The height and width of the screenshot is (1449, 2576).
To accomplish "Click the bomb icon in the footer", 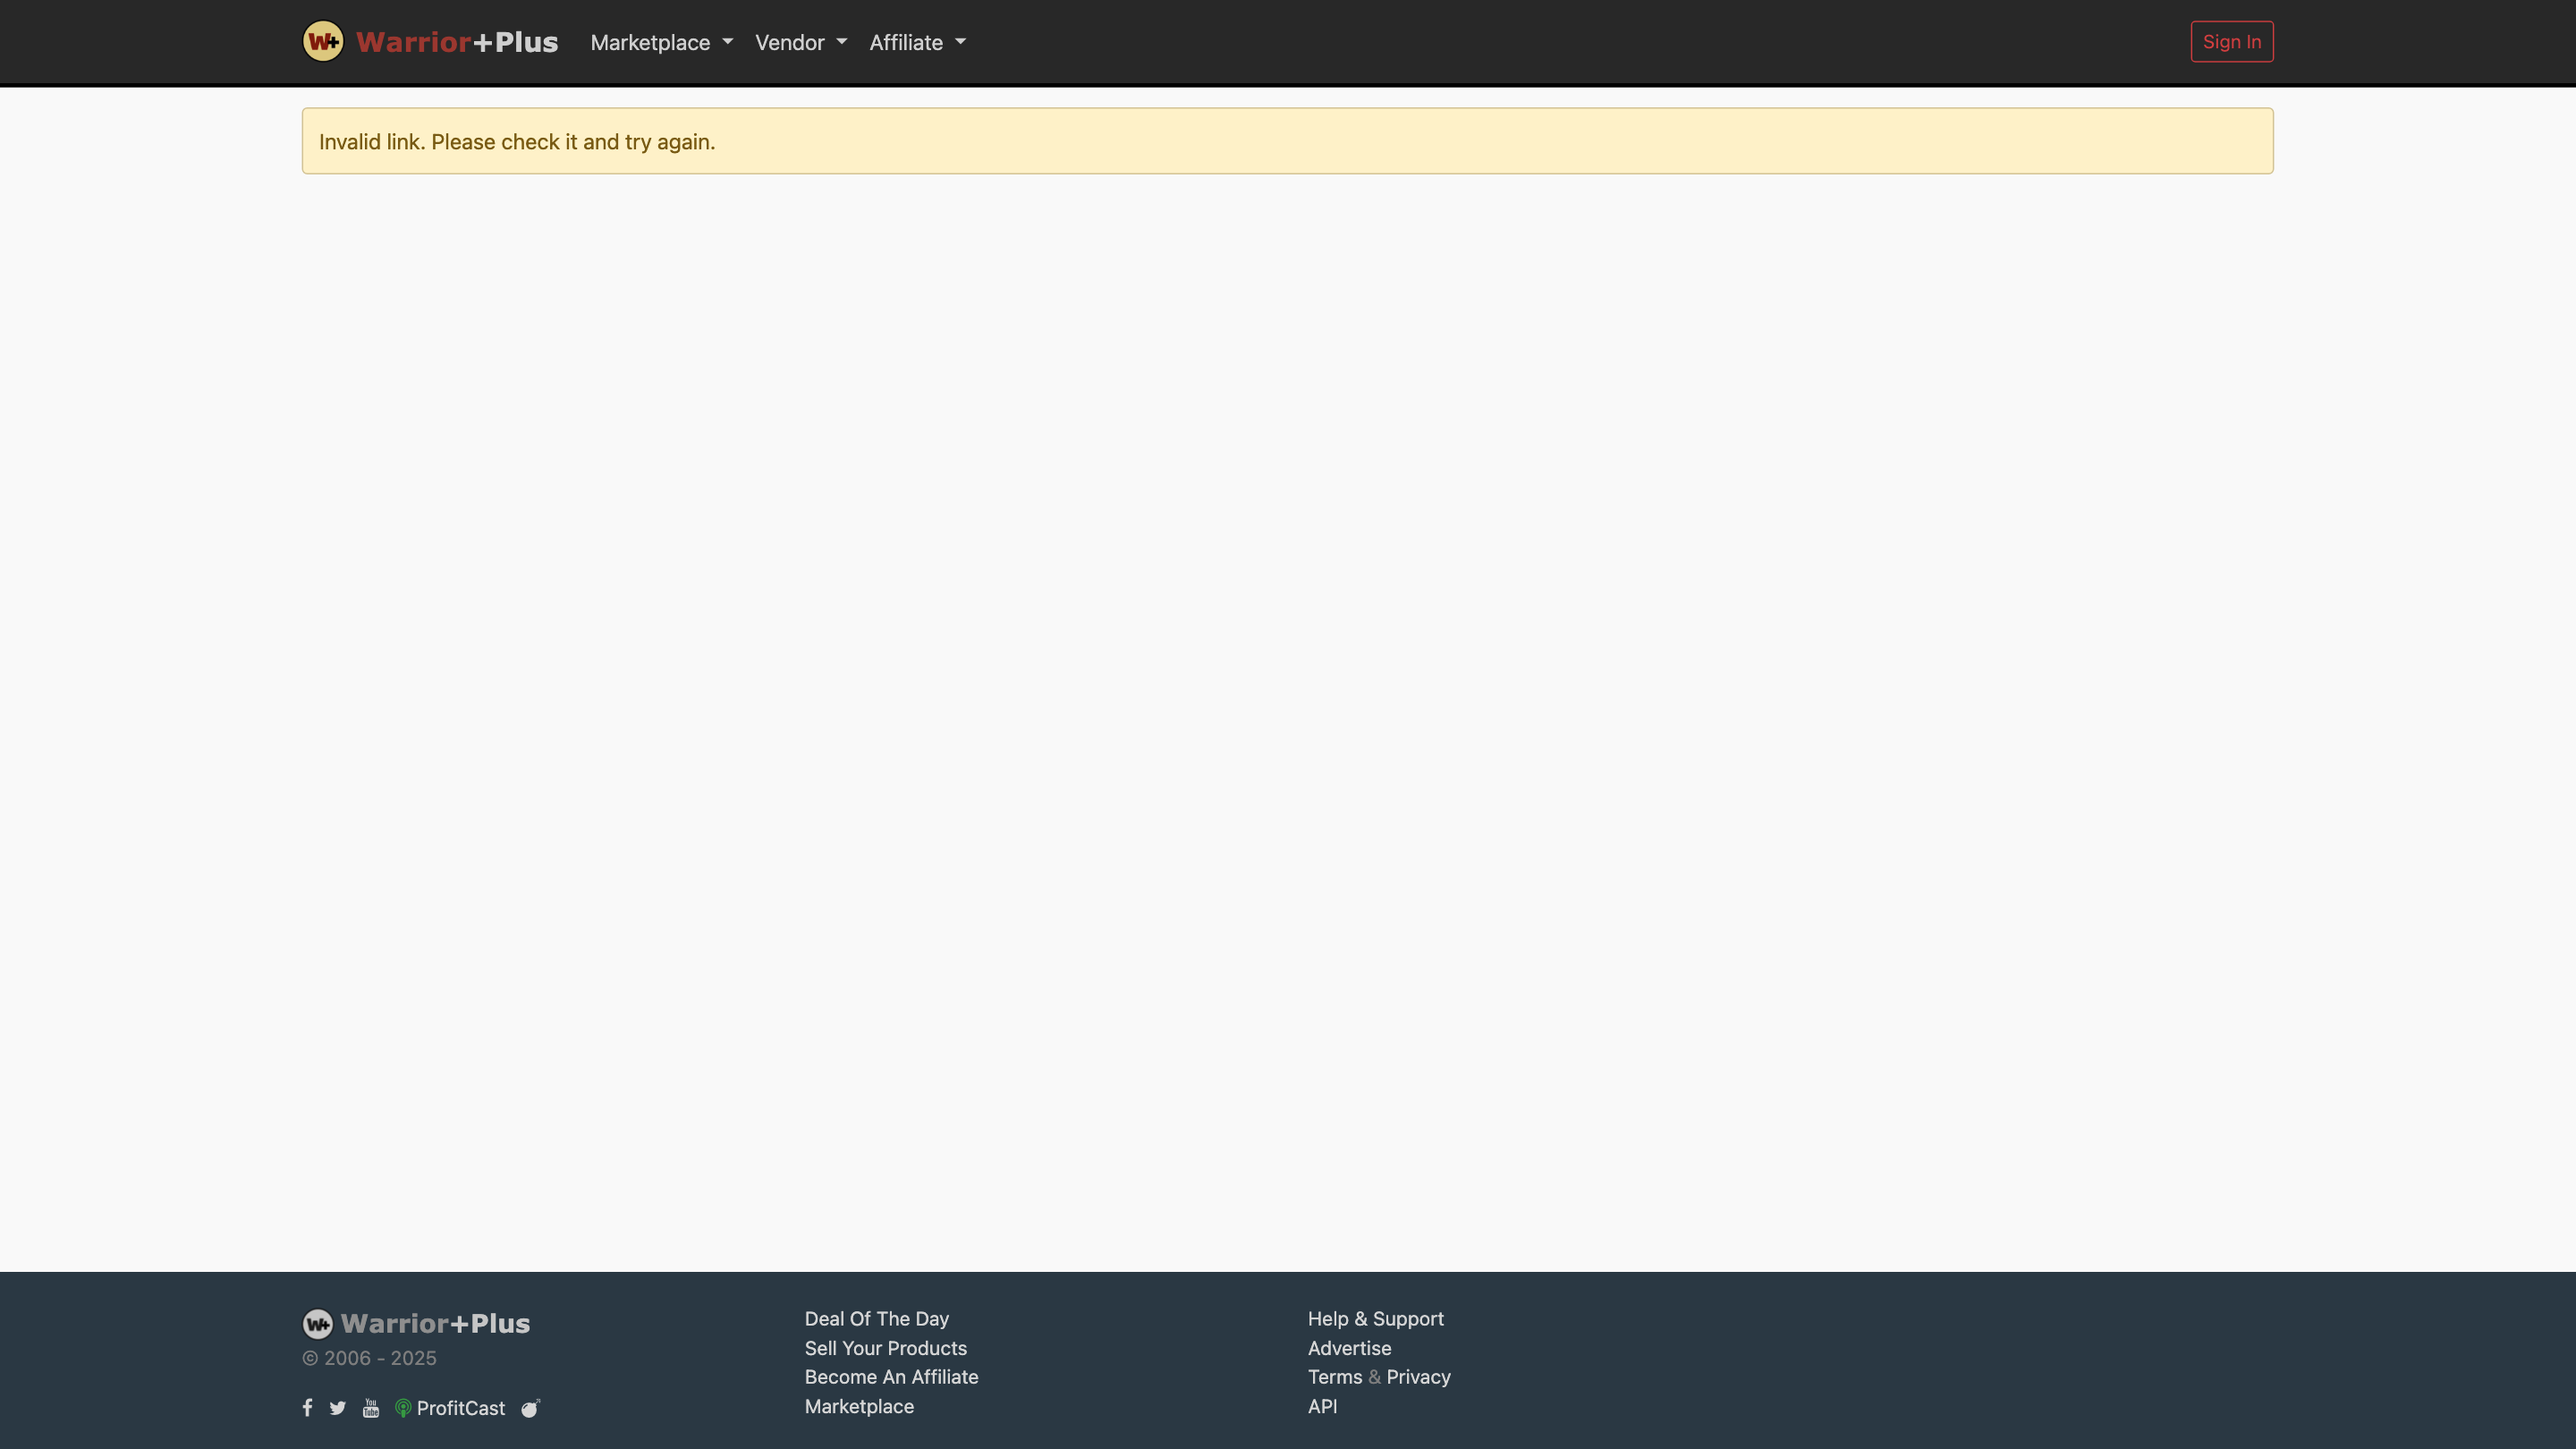I will click(530, 1407).
